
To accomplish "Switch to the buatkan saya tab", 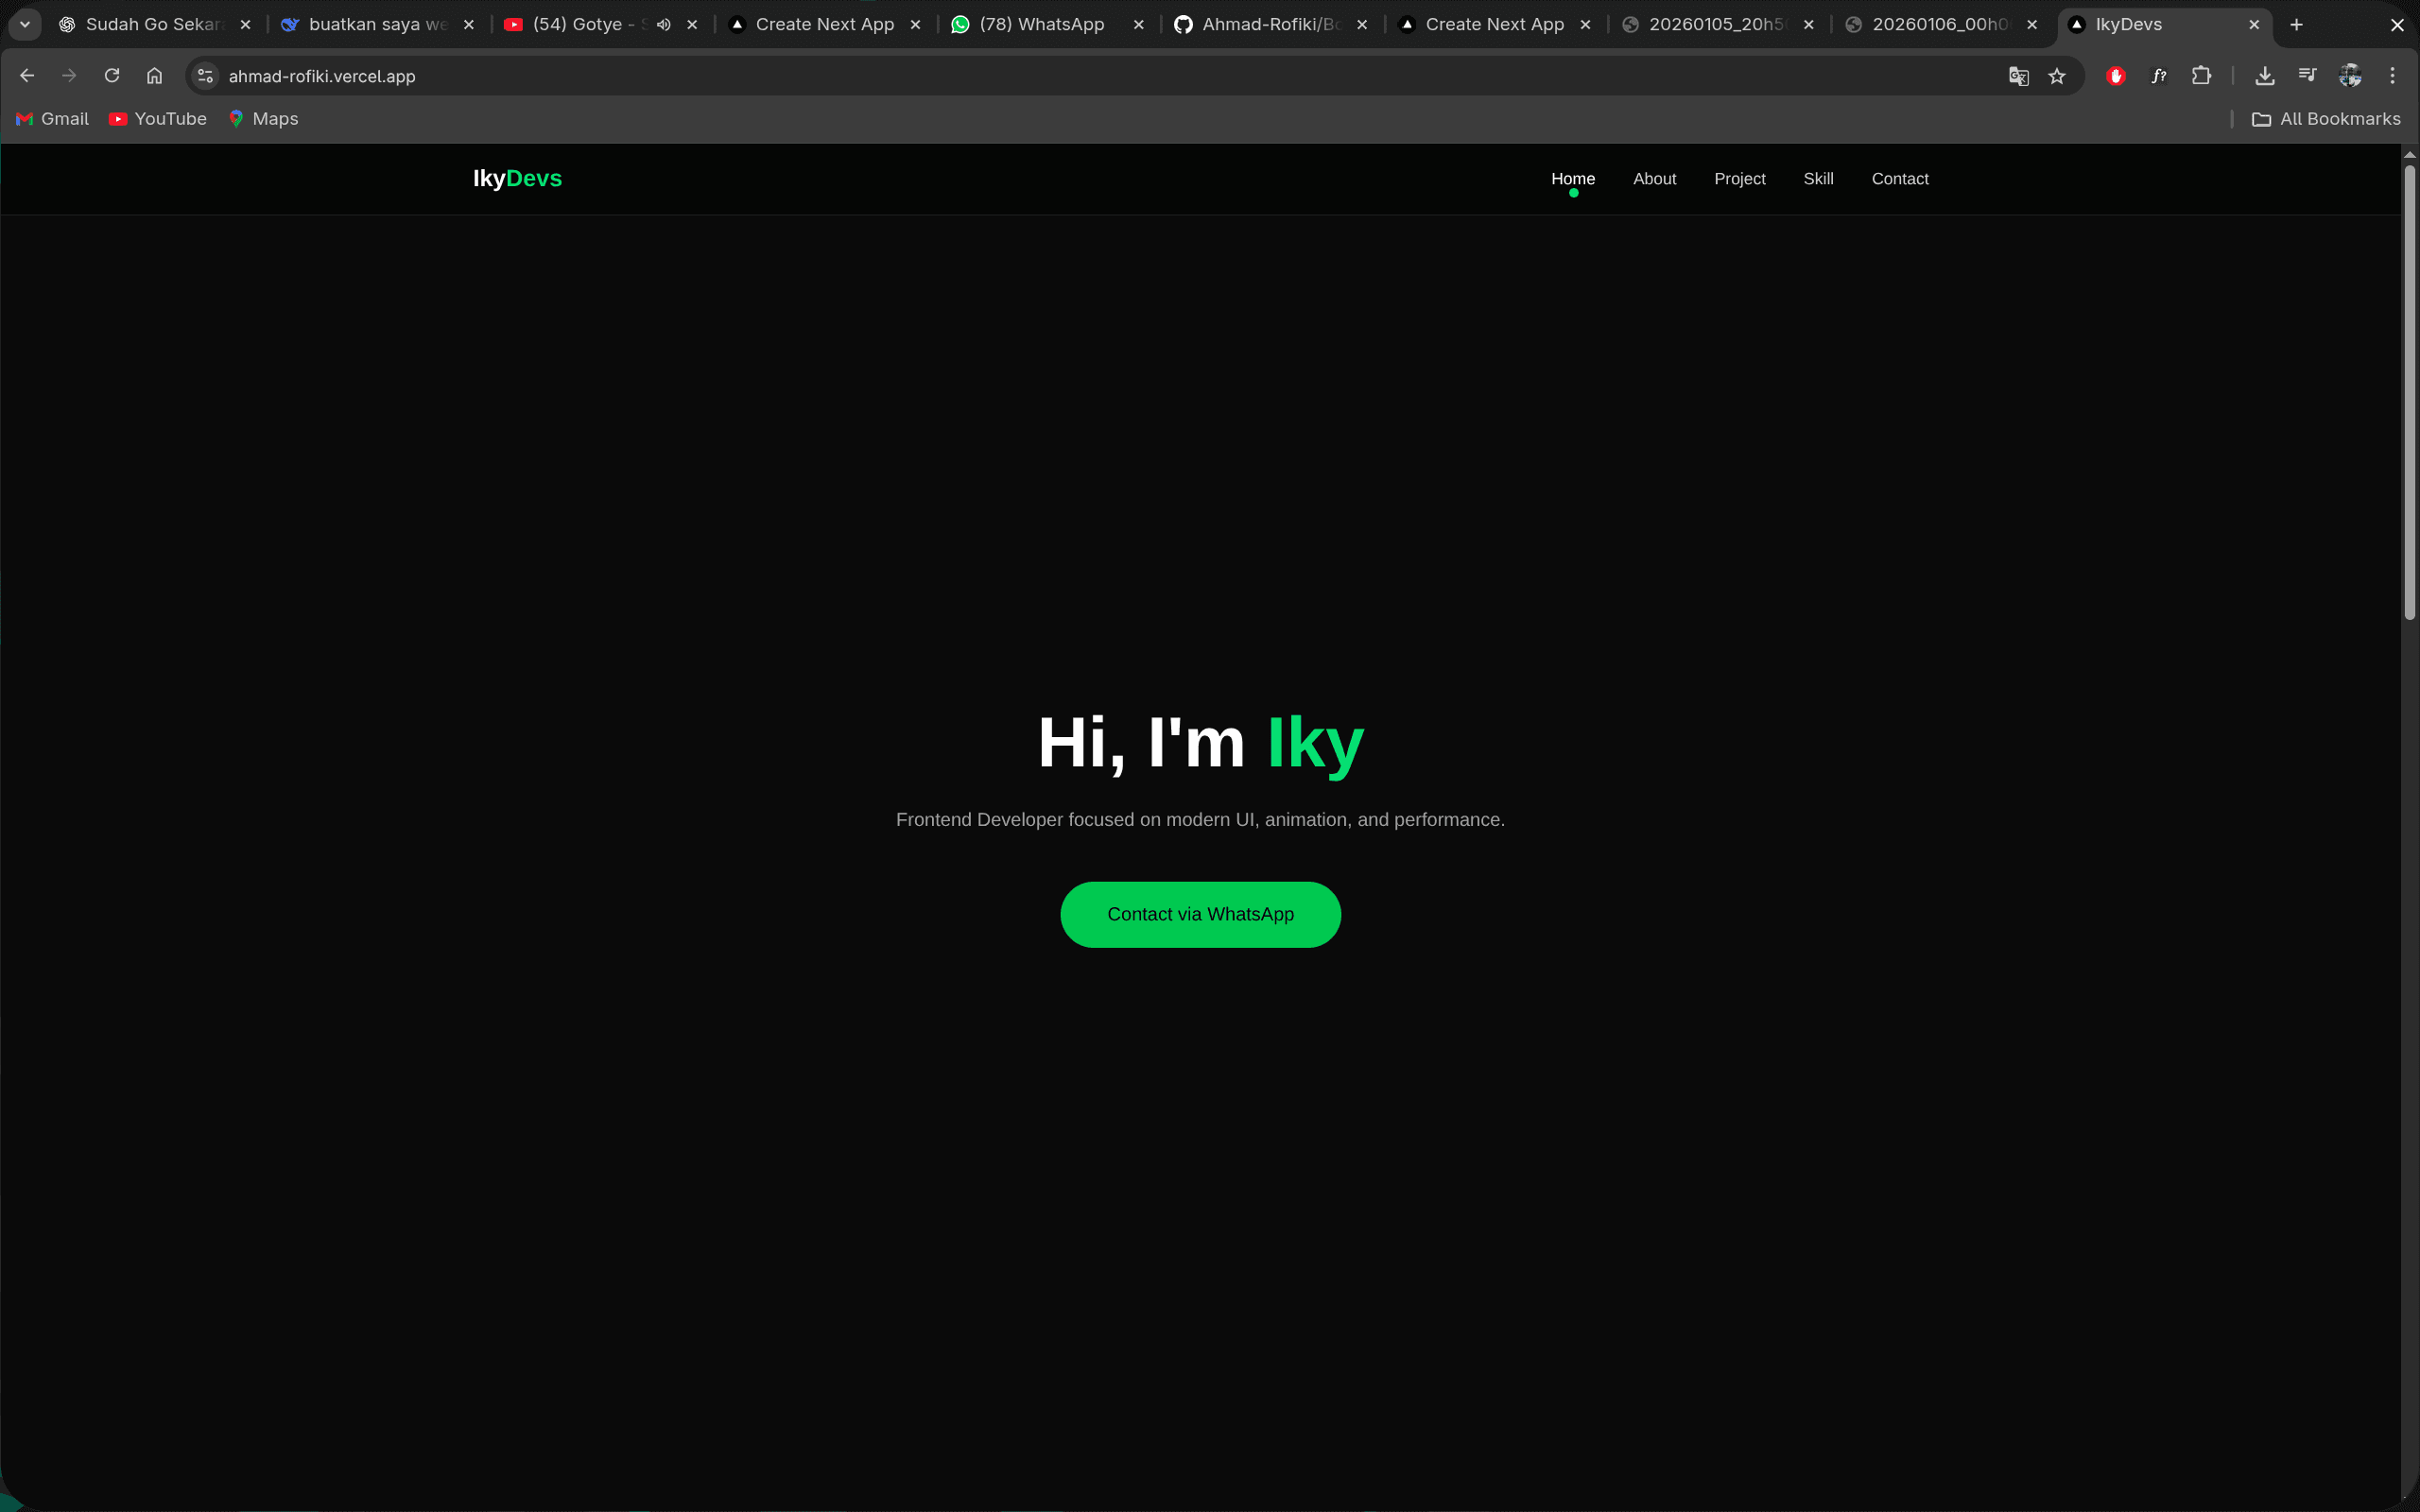I will pyautogui.click(x=378, y=25).
